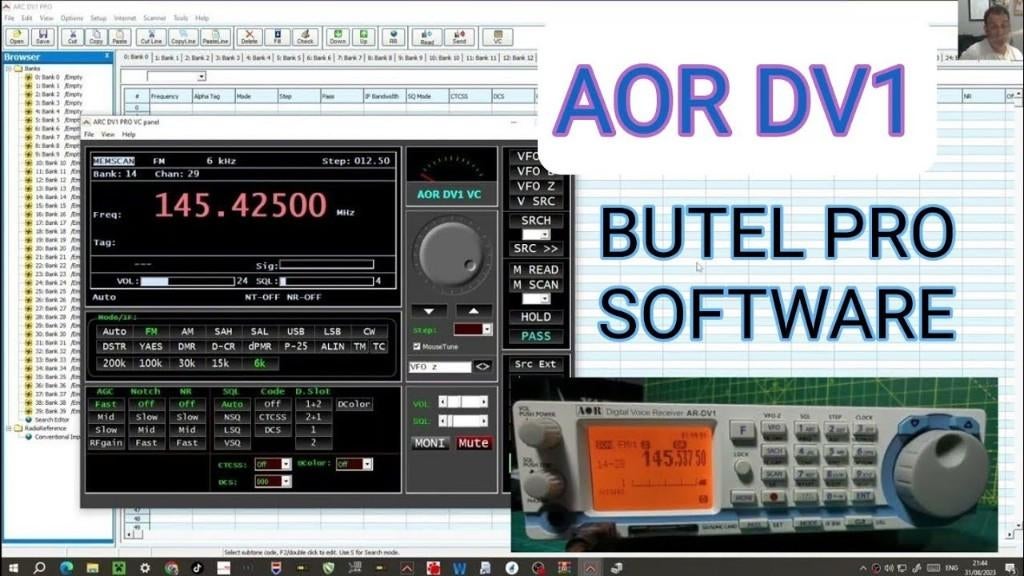Open the dropdown below M SCAN button
The image size is (1024, 576).
point(545,299)
